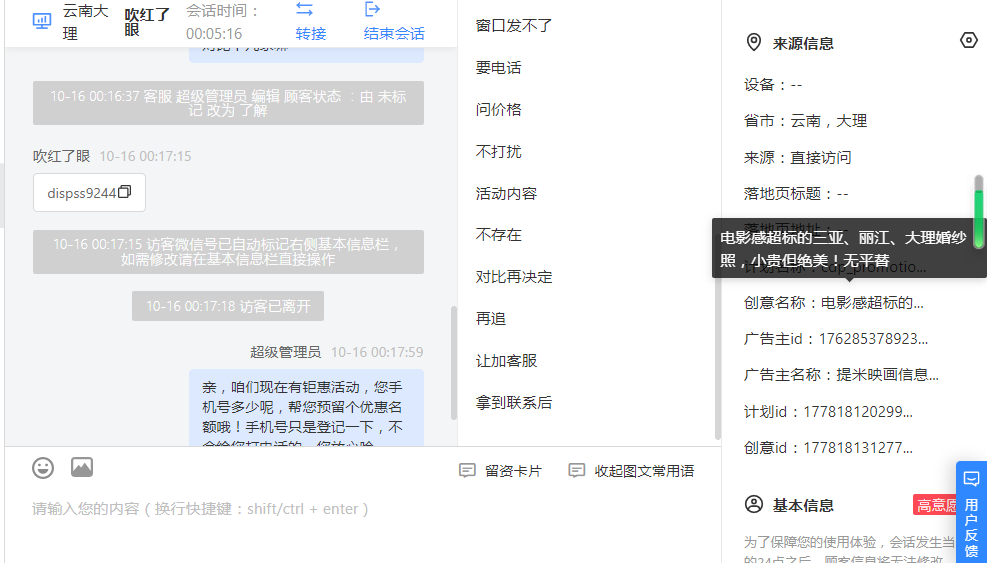
Task: End the session via 结束会话
Action: coord(394,33)
